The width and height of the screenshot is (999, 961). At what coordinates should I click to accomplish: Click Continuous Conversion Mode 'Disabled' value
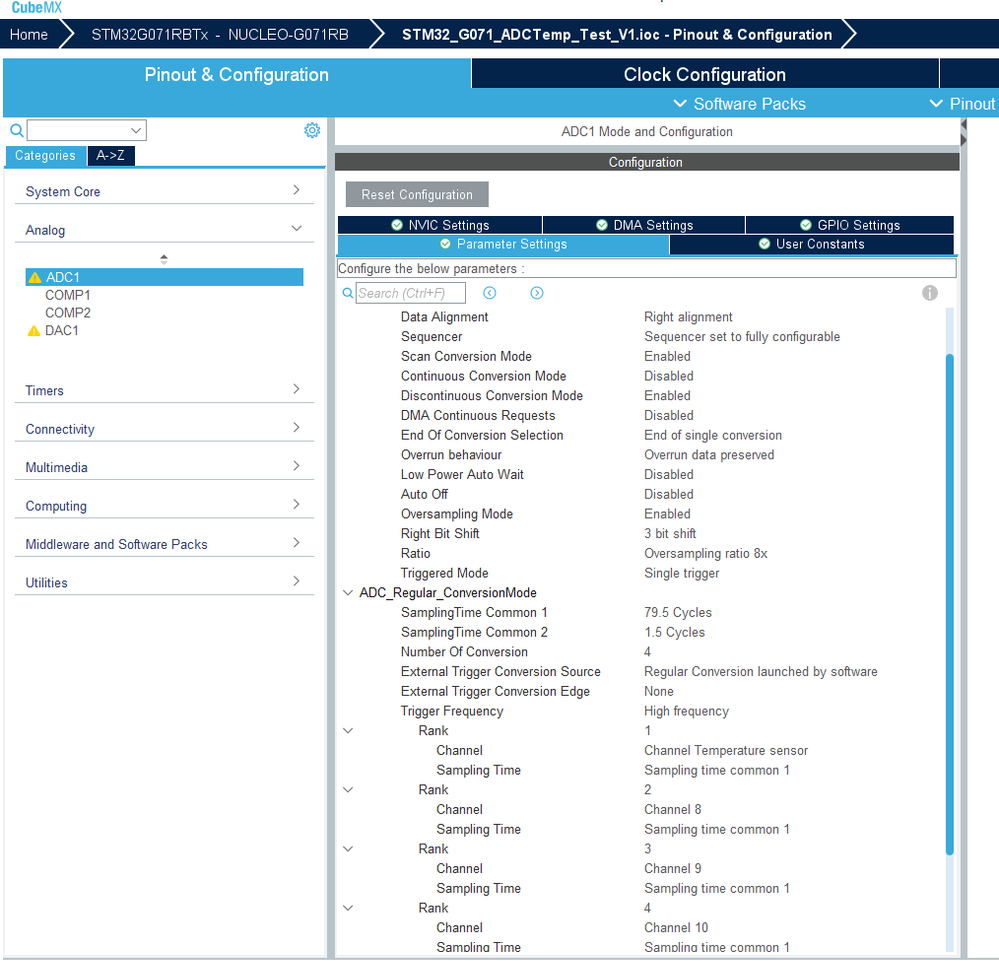point(669,376)
